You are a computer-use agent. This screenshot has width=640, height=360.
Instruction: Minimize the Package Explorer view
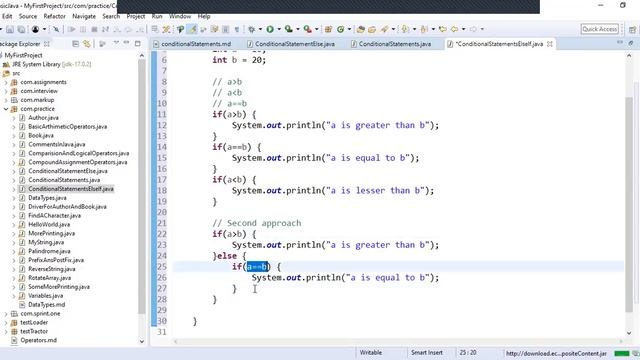pyautogui.click(x=127, y=42)
